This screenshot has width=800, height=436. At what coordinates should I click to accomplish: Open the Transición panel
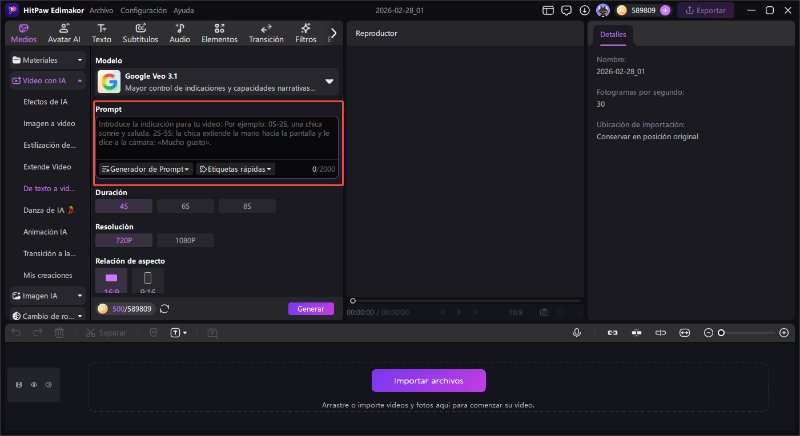point(266,33)
